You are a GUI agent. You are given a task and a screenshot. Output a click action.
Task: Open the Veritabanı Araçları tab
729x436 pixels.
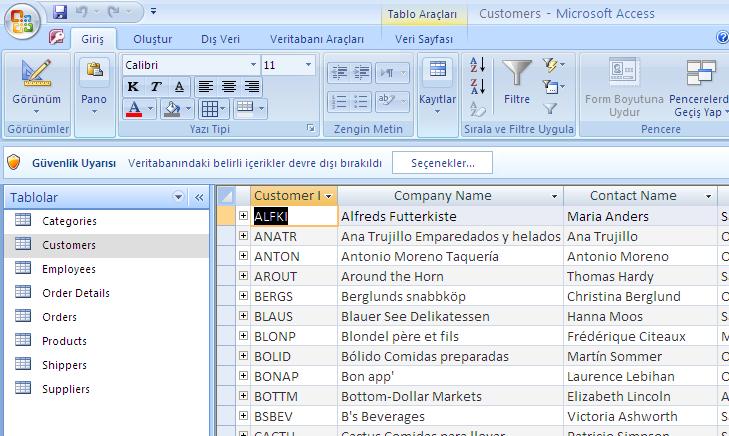[317, 39]
